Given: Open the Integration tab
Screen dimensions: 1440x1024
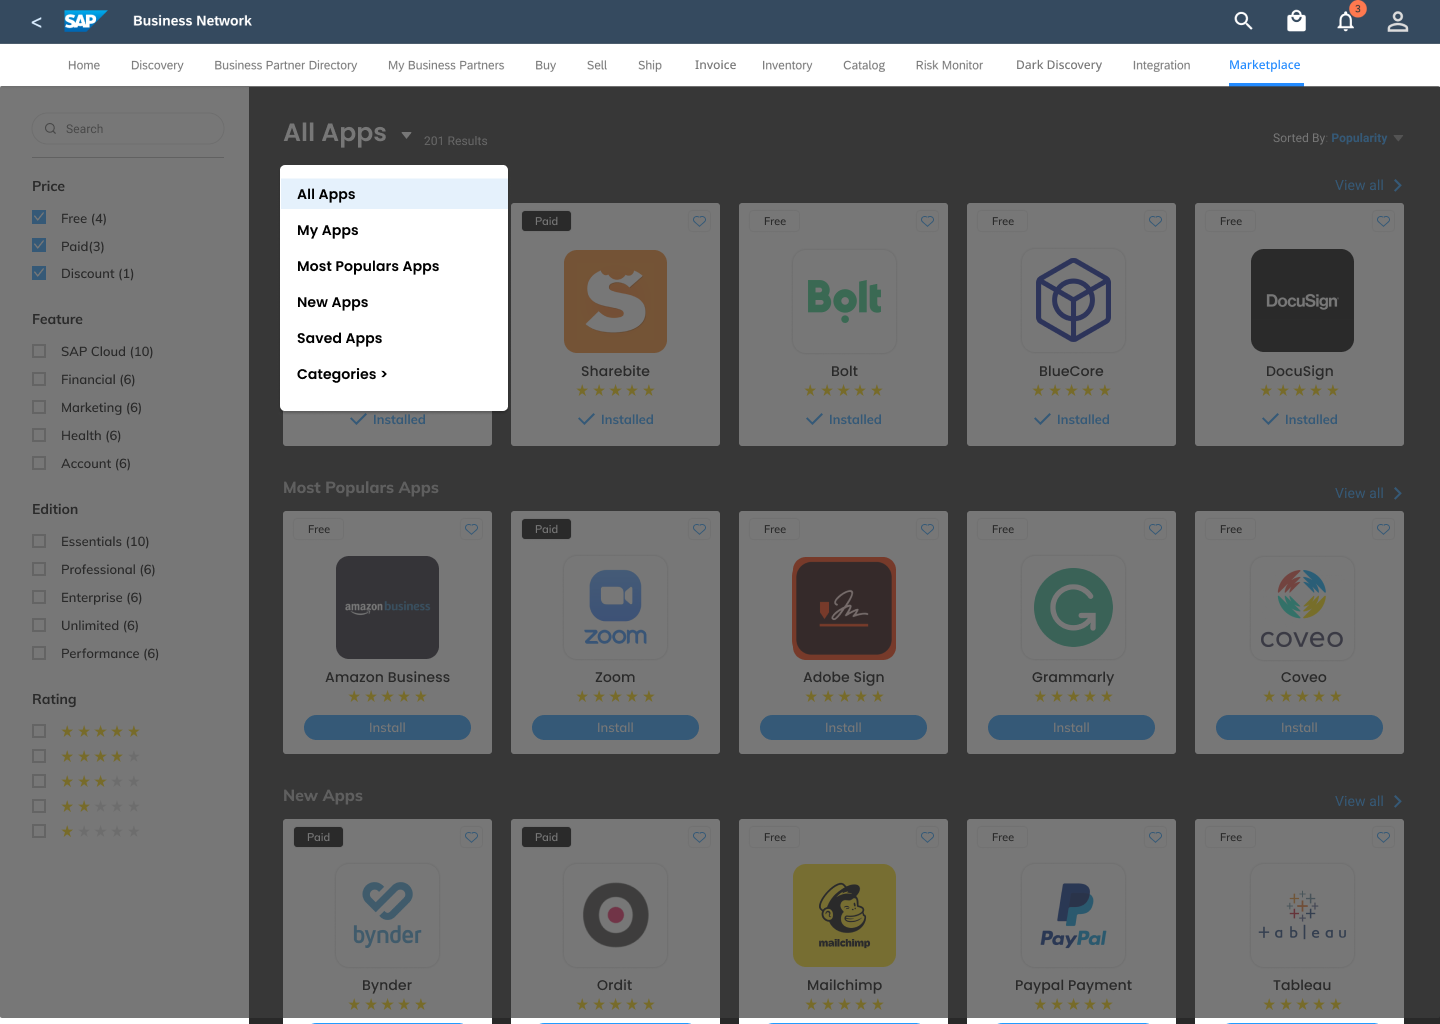Looking at the screenshot, I should 1161,65.
